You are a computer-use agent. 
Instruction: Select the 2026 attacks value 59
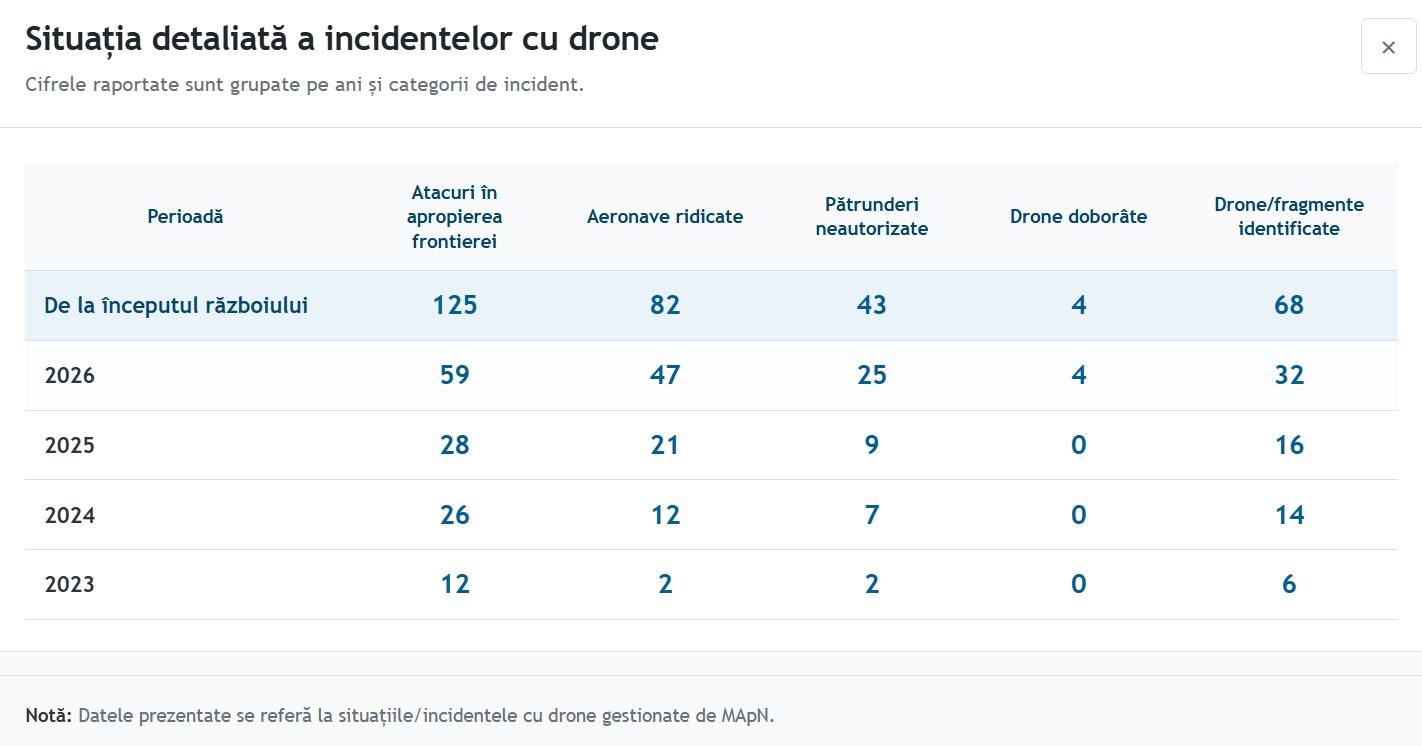[x=455, y=375]
